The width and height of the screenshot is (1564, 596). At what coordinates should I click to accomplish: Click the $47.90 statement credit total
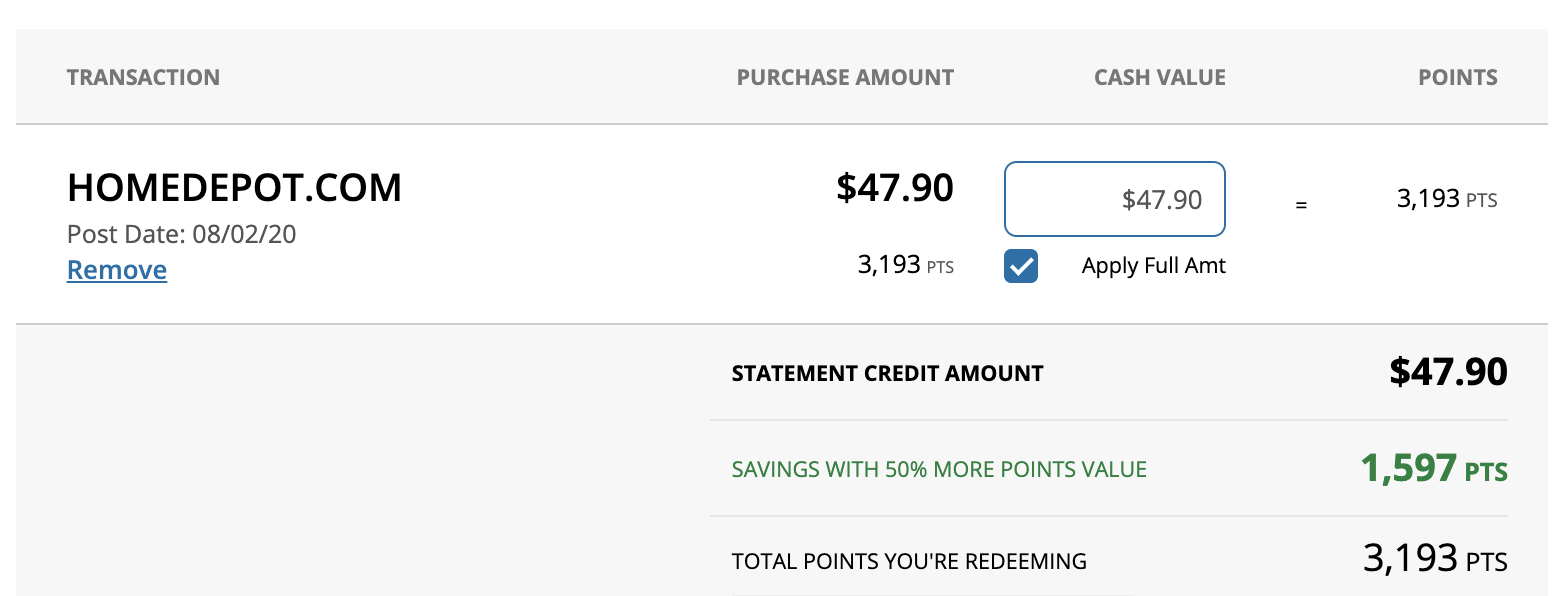1448,372
